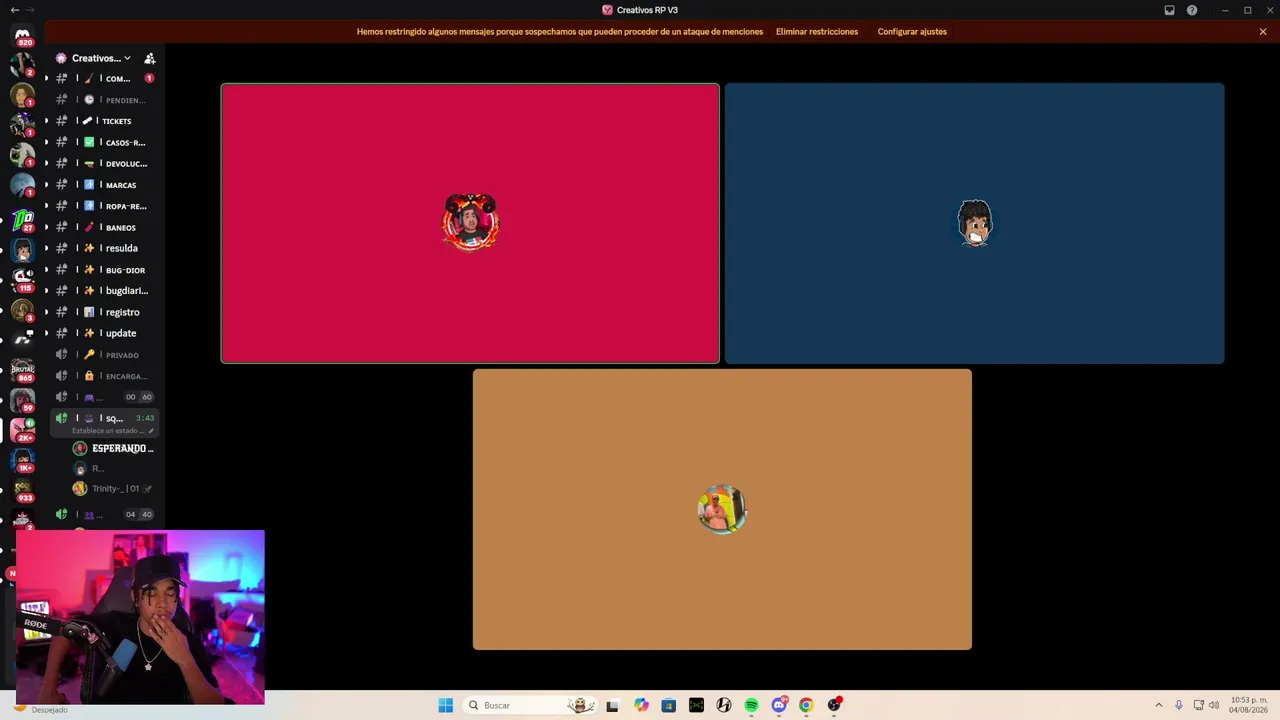The height and width of the screenshot is (720, 1280).
Task: Click the taskbar microphone tray icon
Action: [1179, 705]
